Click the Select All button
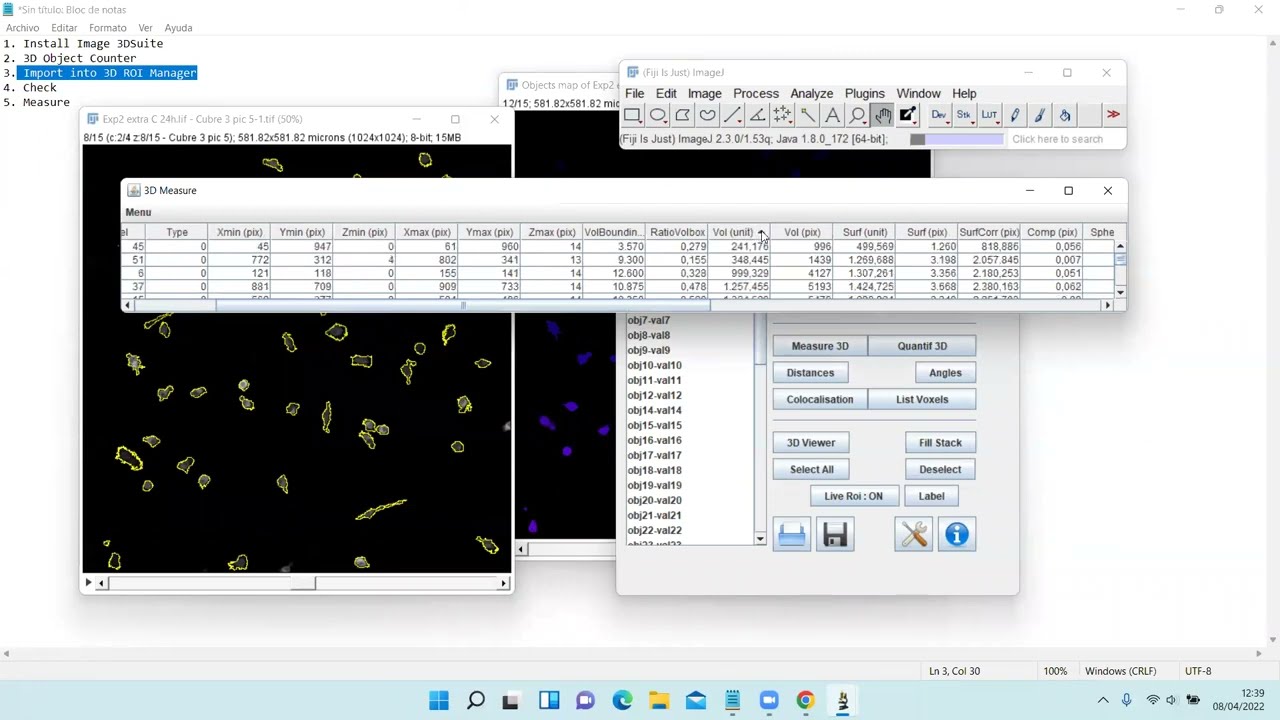 pyautogui.click(x=812, y=470)
